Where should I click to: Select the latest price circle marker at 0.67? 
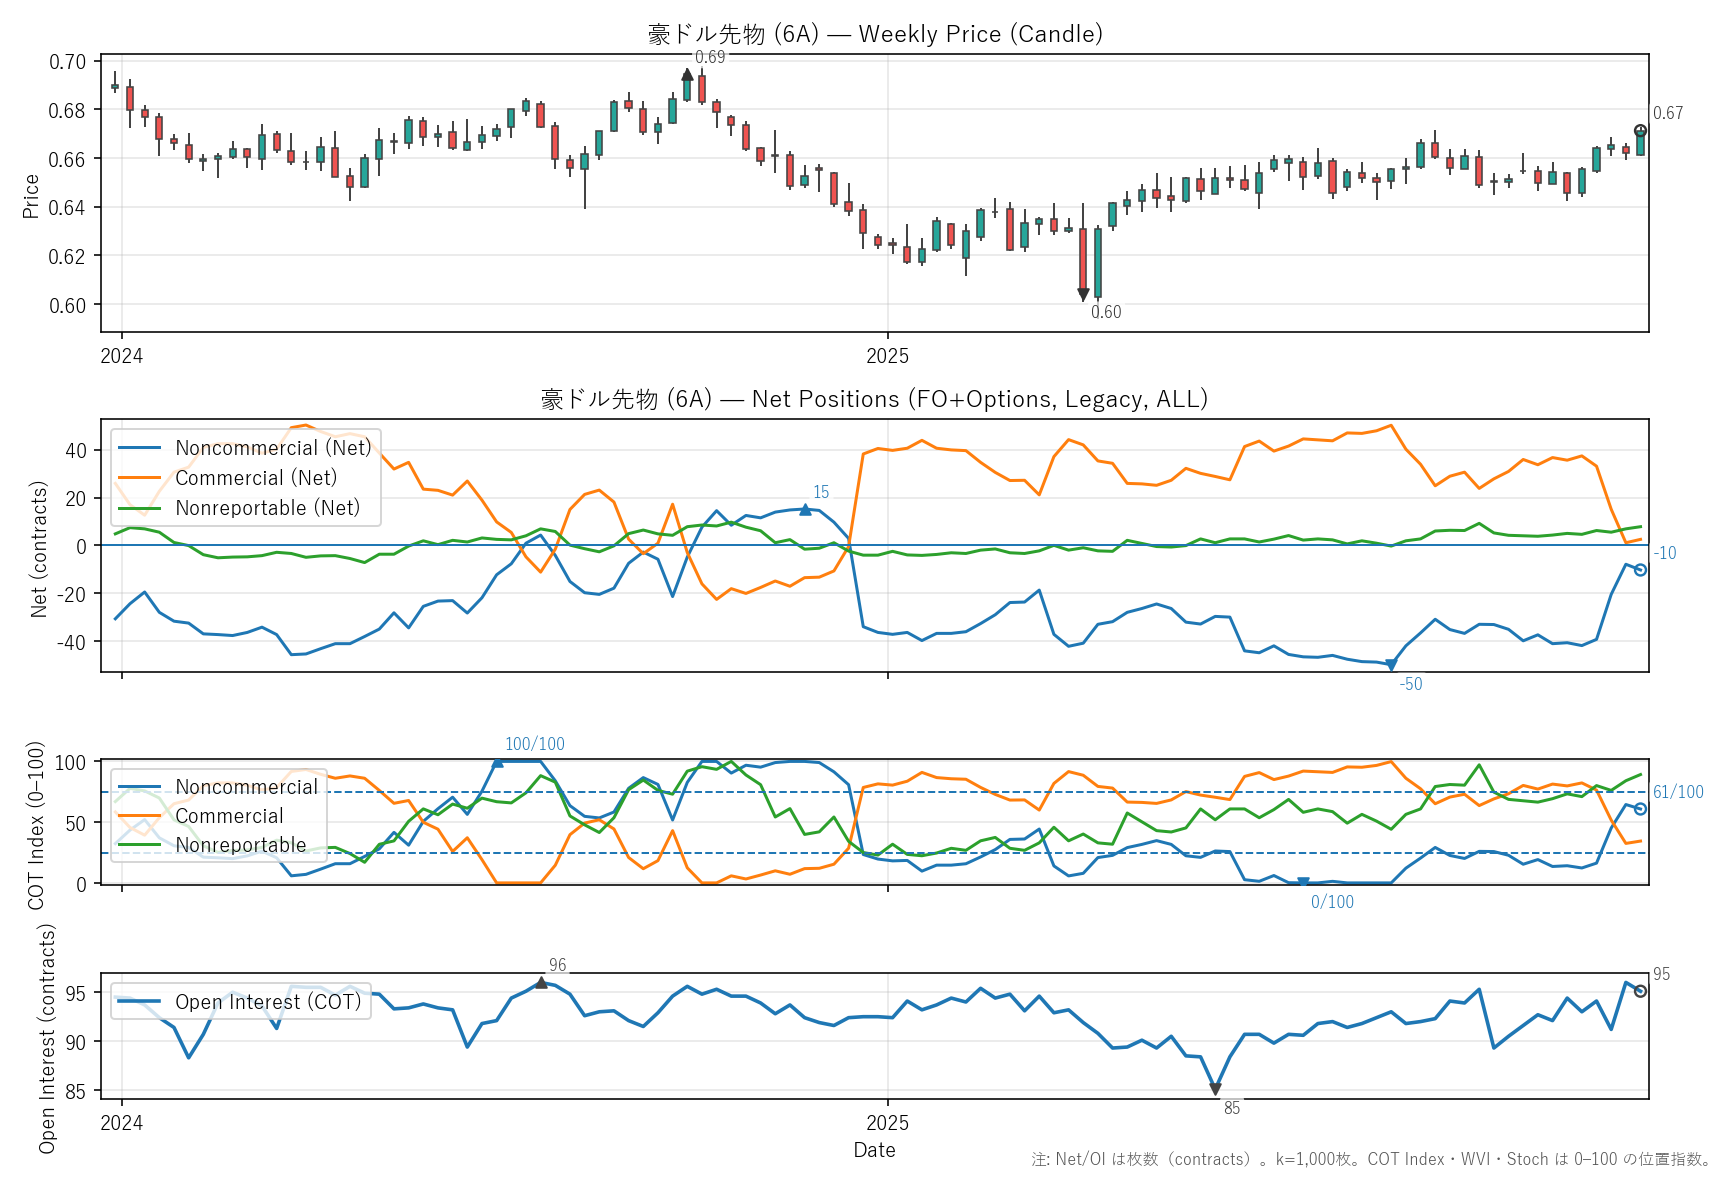[1640, 131]
